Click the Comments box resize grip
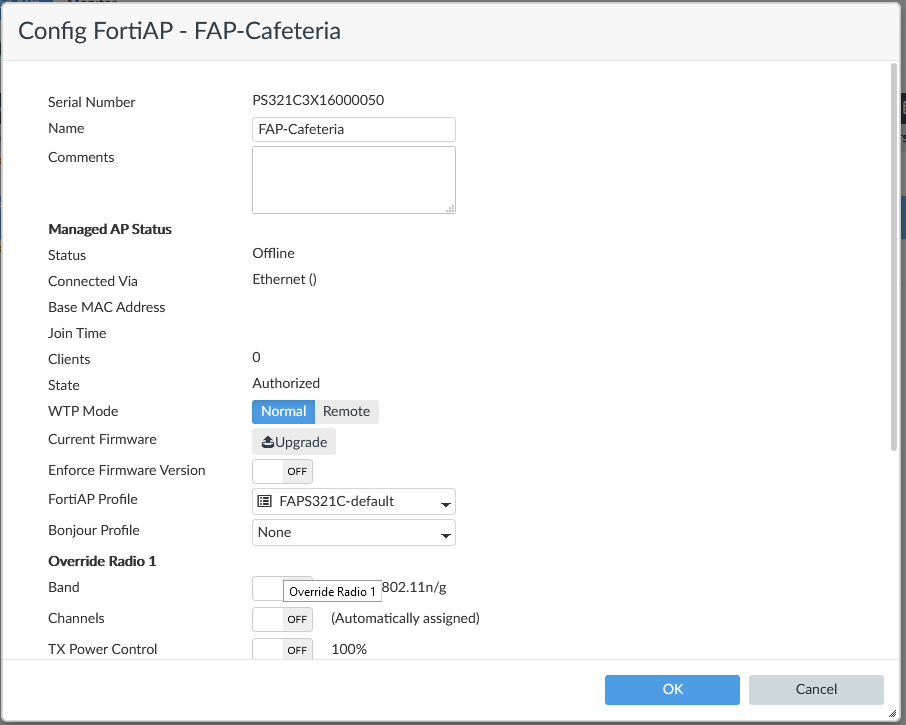 pos(450,208)
